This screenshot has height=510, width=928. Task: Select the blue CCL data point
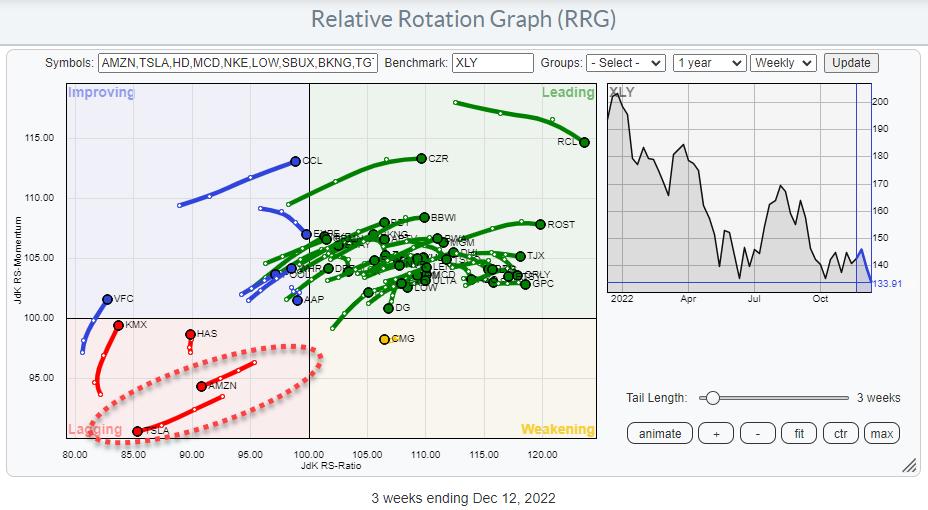coord(295,161)
